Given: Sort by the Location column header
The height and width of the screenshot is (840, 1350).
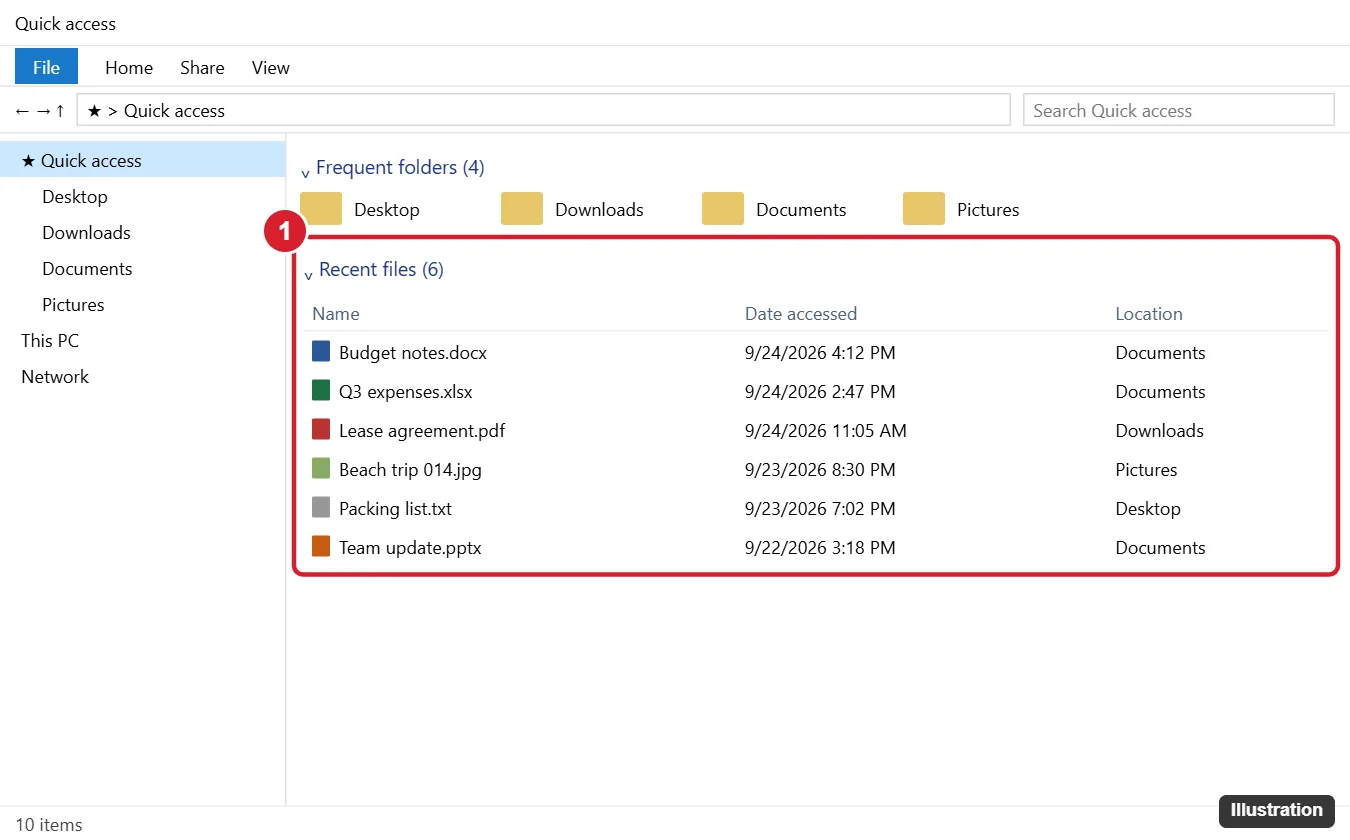Looking at the screenshot, I should [x=1149, y=313].
